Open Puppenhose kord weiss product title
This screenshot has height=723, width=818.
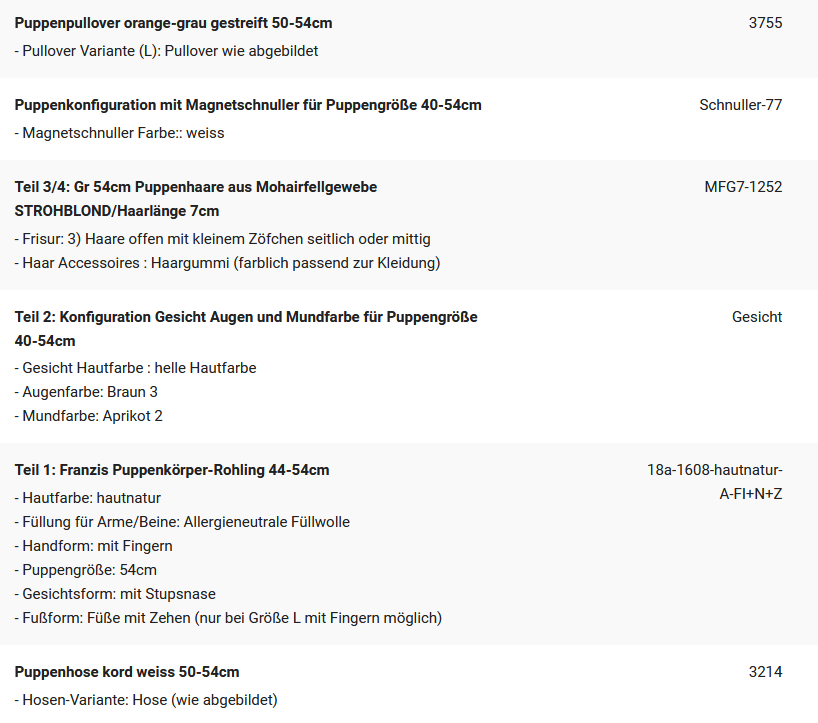pyautogui.click(x=127, y=672)
